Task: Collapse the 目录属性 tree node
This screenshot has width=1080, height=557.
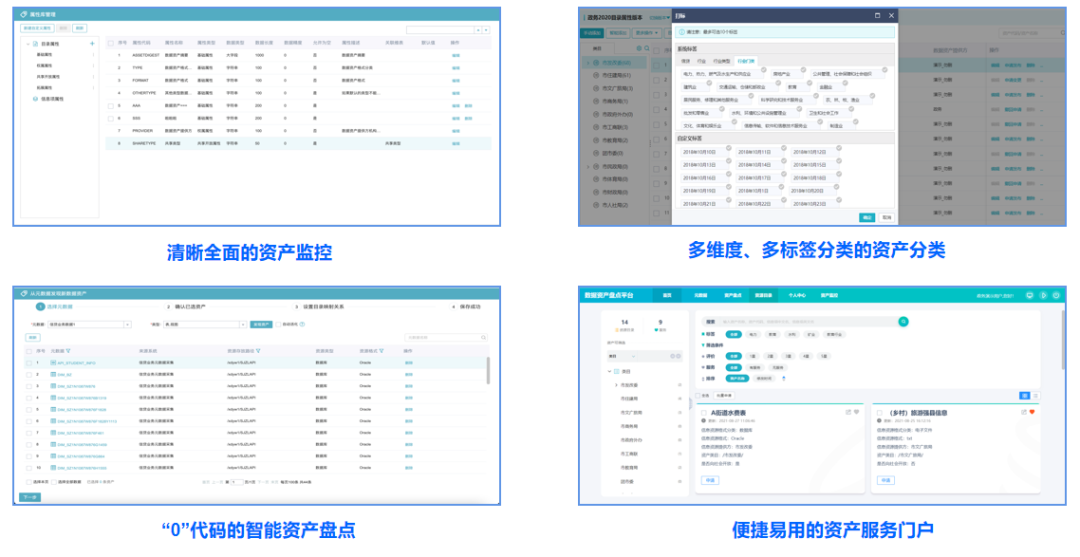Action: point(27,44)
